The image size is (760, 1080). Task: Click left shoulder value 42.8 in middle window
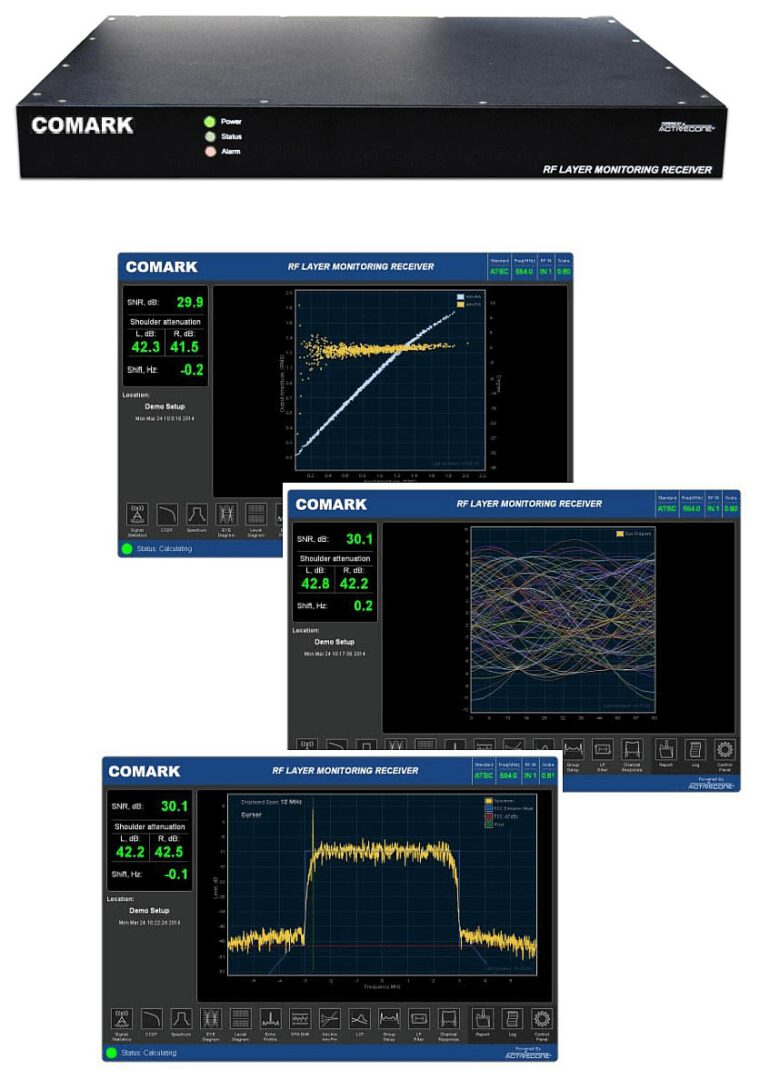click(315, 583)
